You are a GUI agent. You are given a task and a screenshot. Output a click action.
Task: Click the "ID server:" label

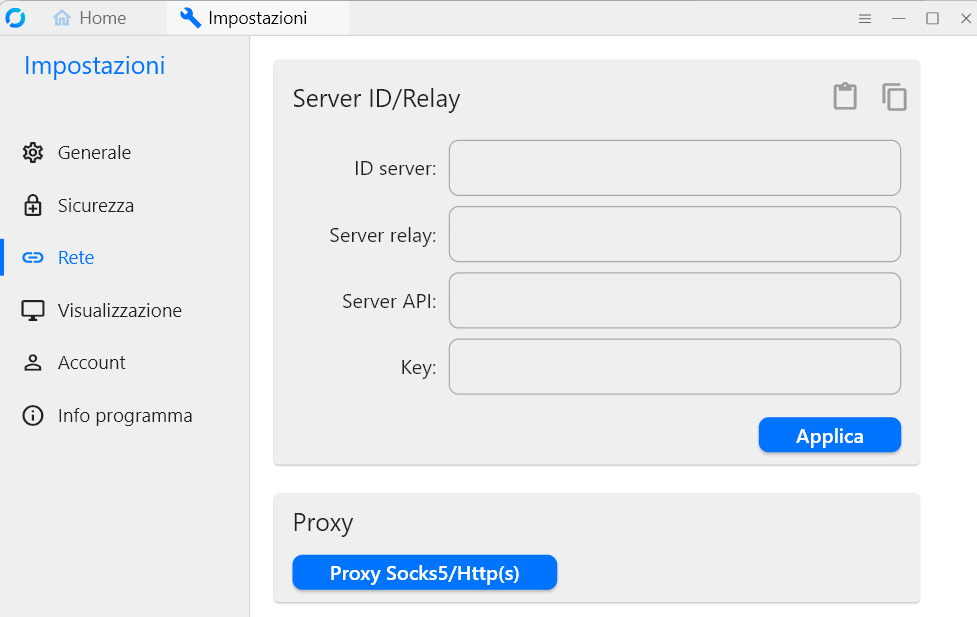click(395, 168)
